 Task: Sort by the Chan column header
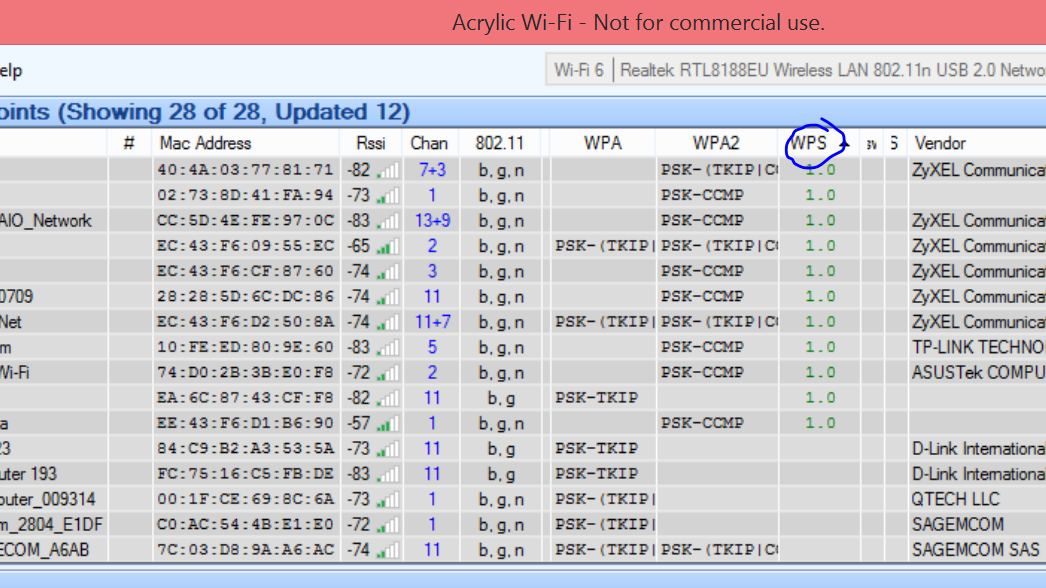click(429, 143)
